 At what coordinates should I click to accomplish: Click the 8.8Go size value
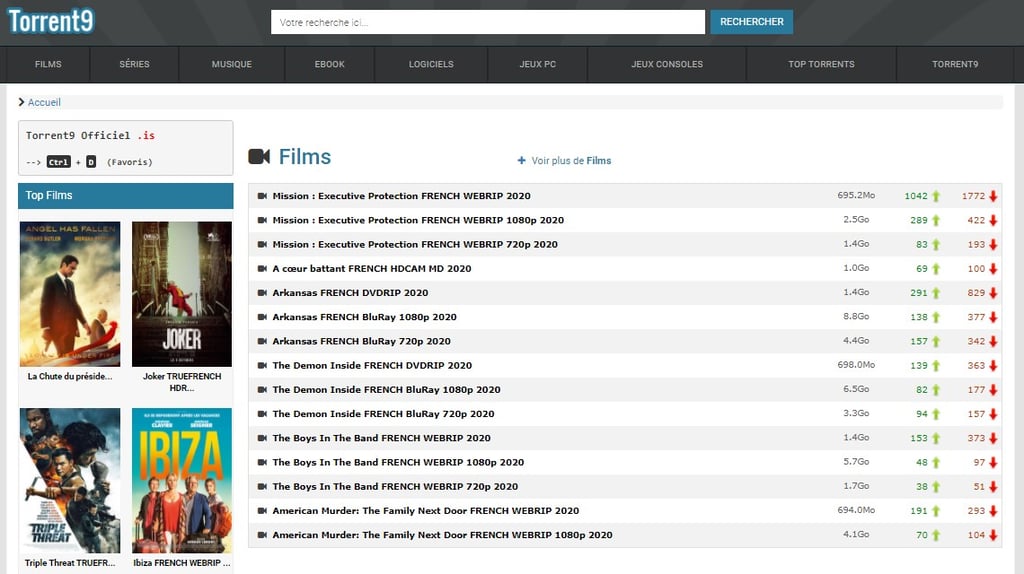click(856, 316)
